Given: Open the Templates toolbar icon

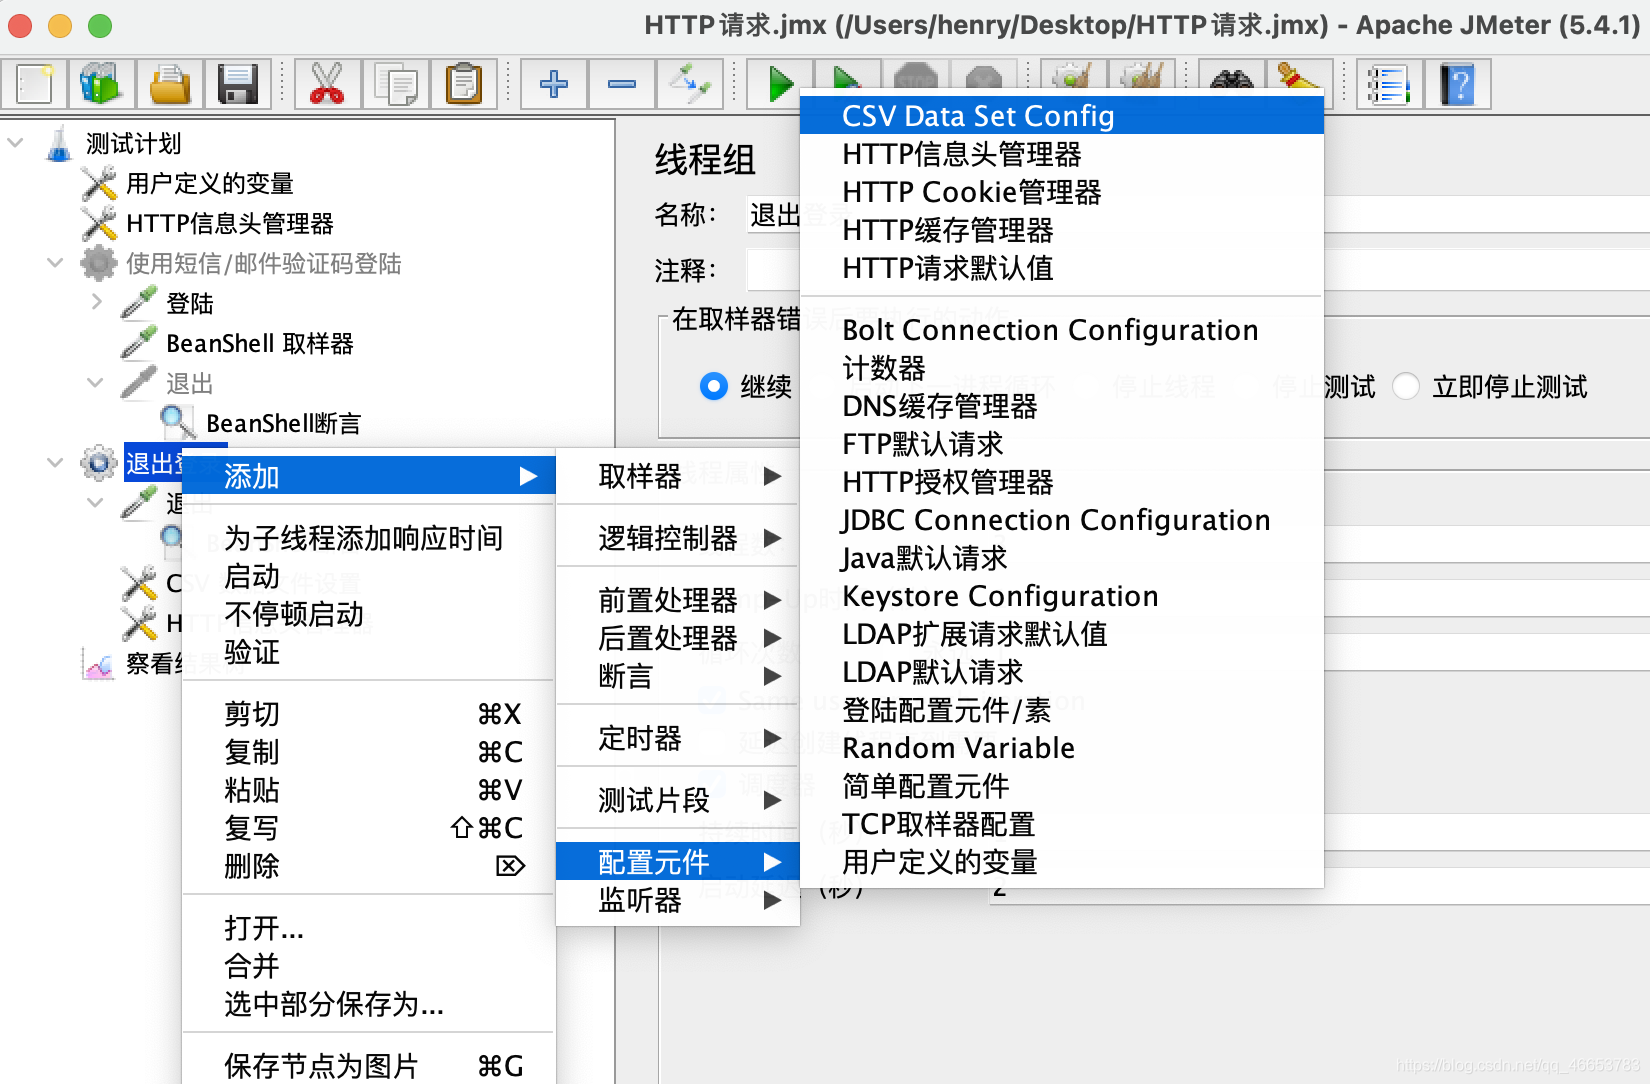Looking at the screenshot, I should (x=101, y=84).
